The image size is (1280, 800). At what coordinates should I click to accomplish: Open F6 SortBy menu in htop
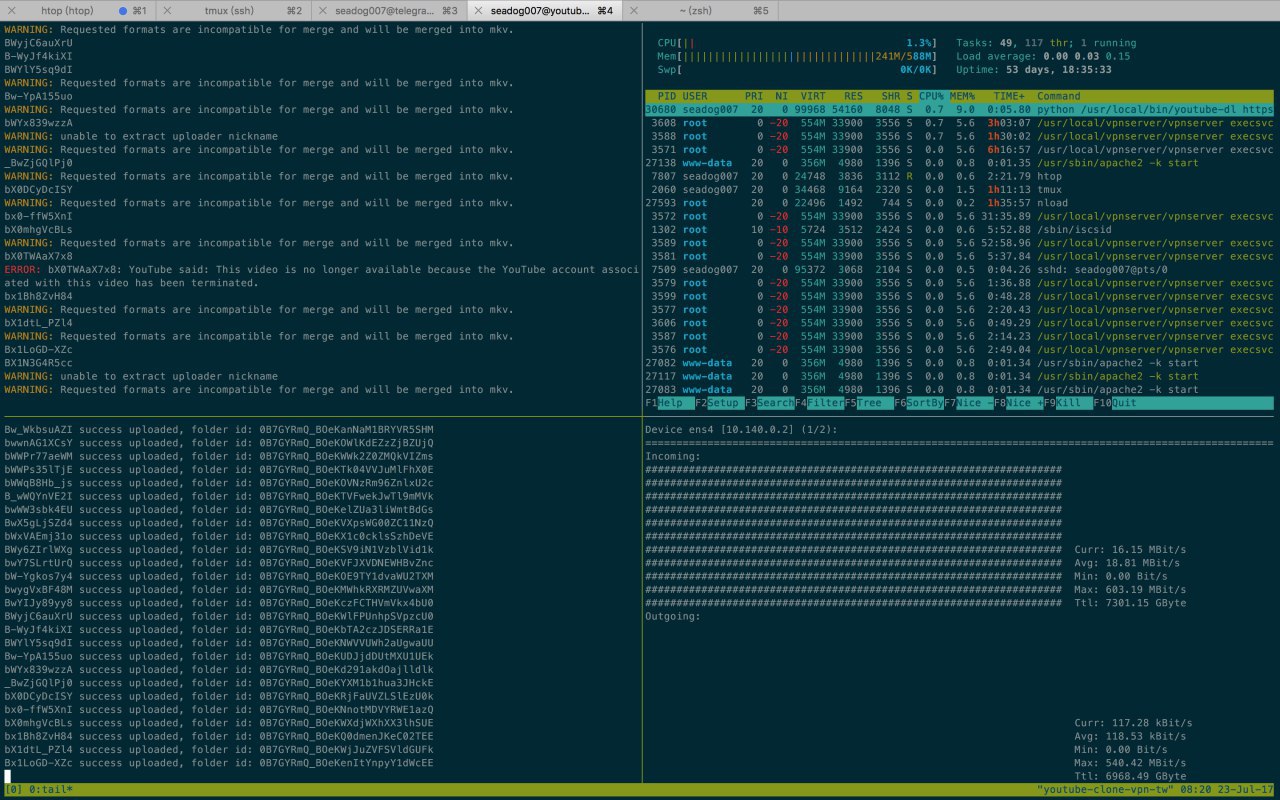917,403
